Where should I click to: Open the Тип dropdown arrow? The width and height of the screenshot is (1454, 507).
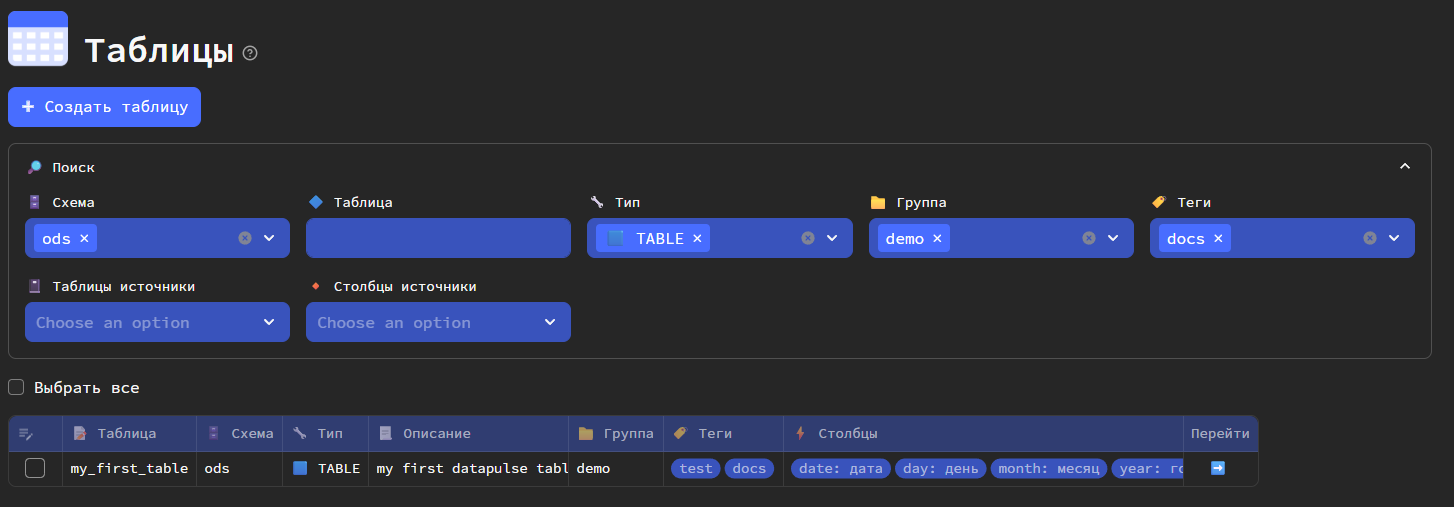pos(832,238)
